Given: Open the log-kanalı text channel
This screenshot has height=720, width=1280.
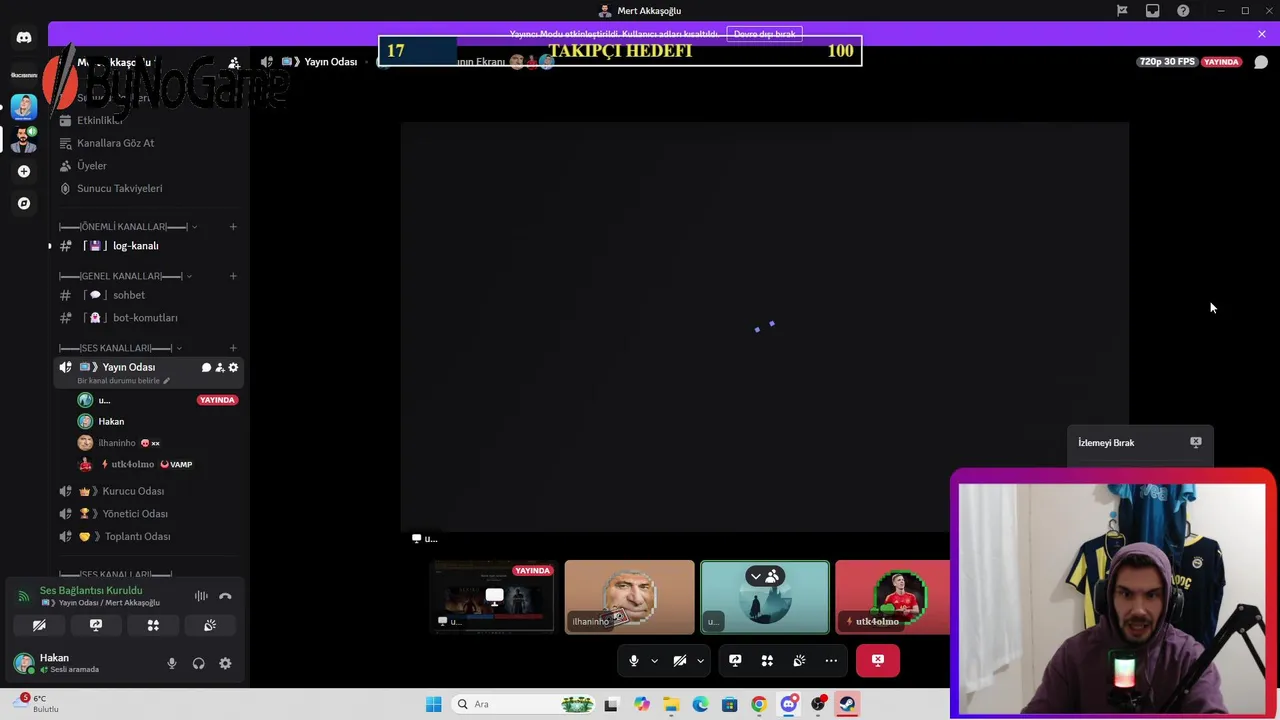Looking at the screenshot, I should (x=135, y=246).
